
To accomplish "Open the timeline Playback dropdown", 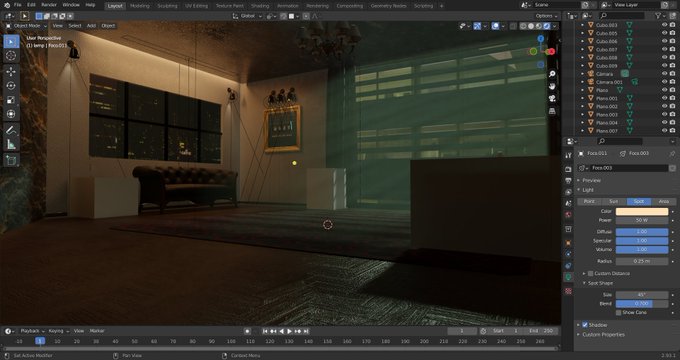I will point(32,331).
